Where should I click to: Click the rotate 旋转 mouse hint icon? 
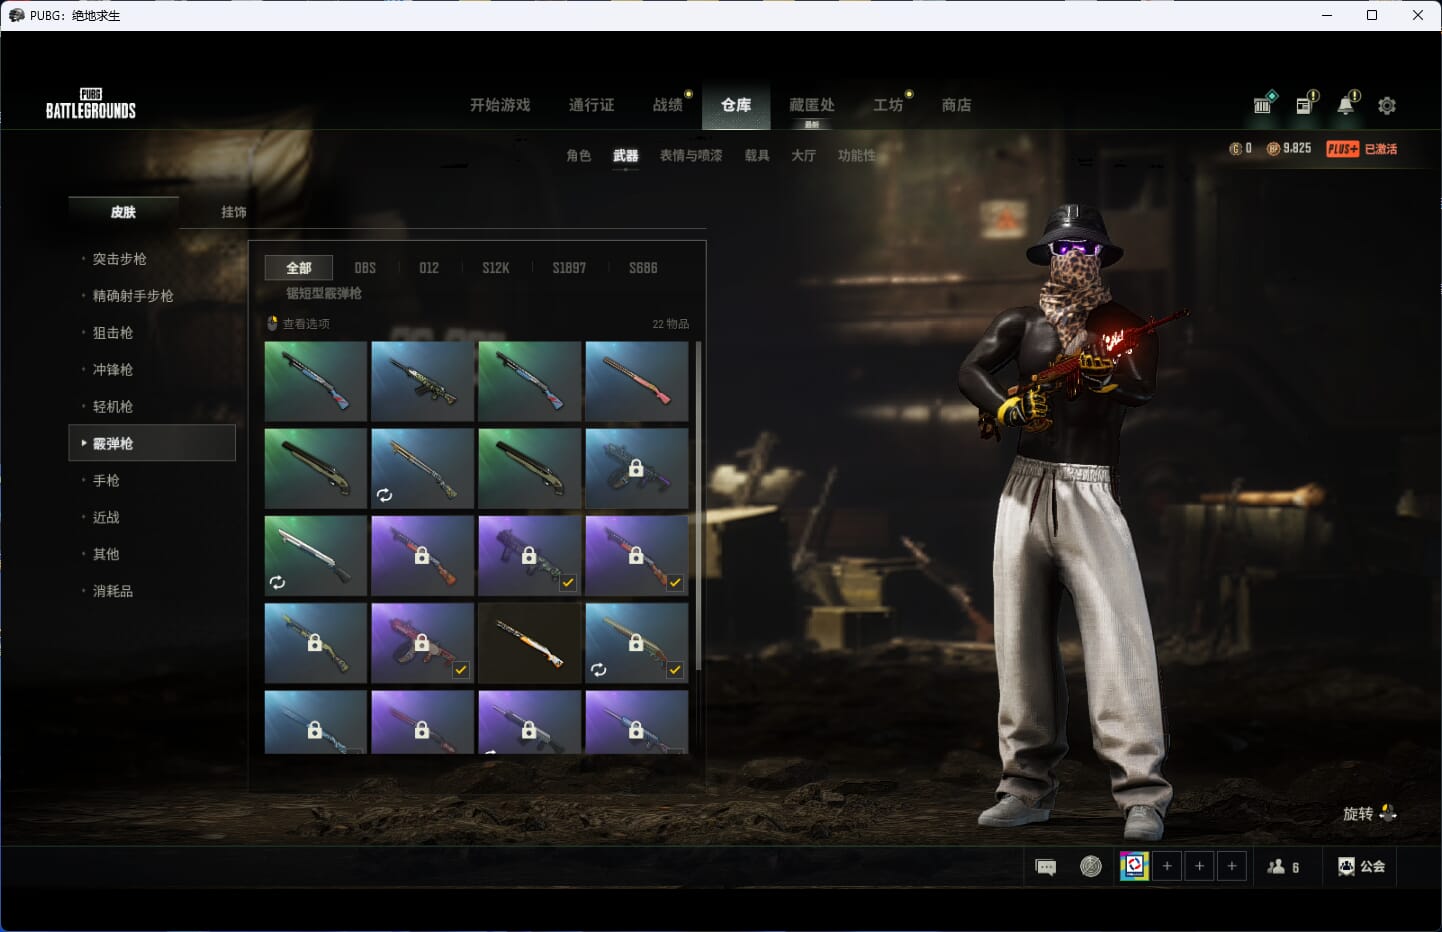1388,813
